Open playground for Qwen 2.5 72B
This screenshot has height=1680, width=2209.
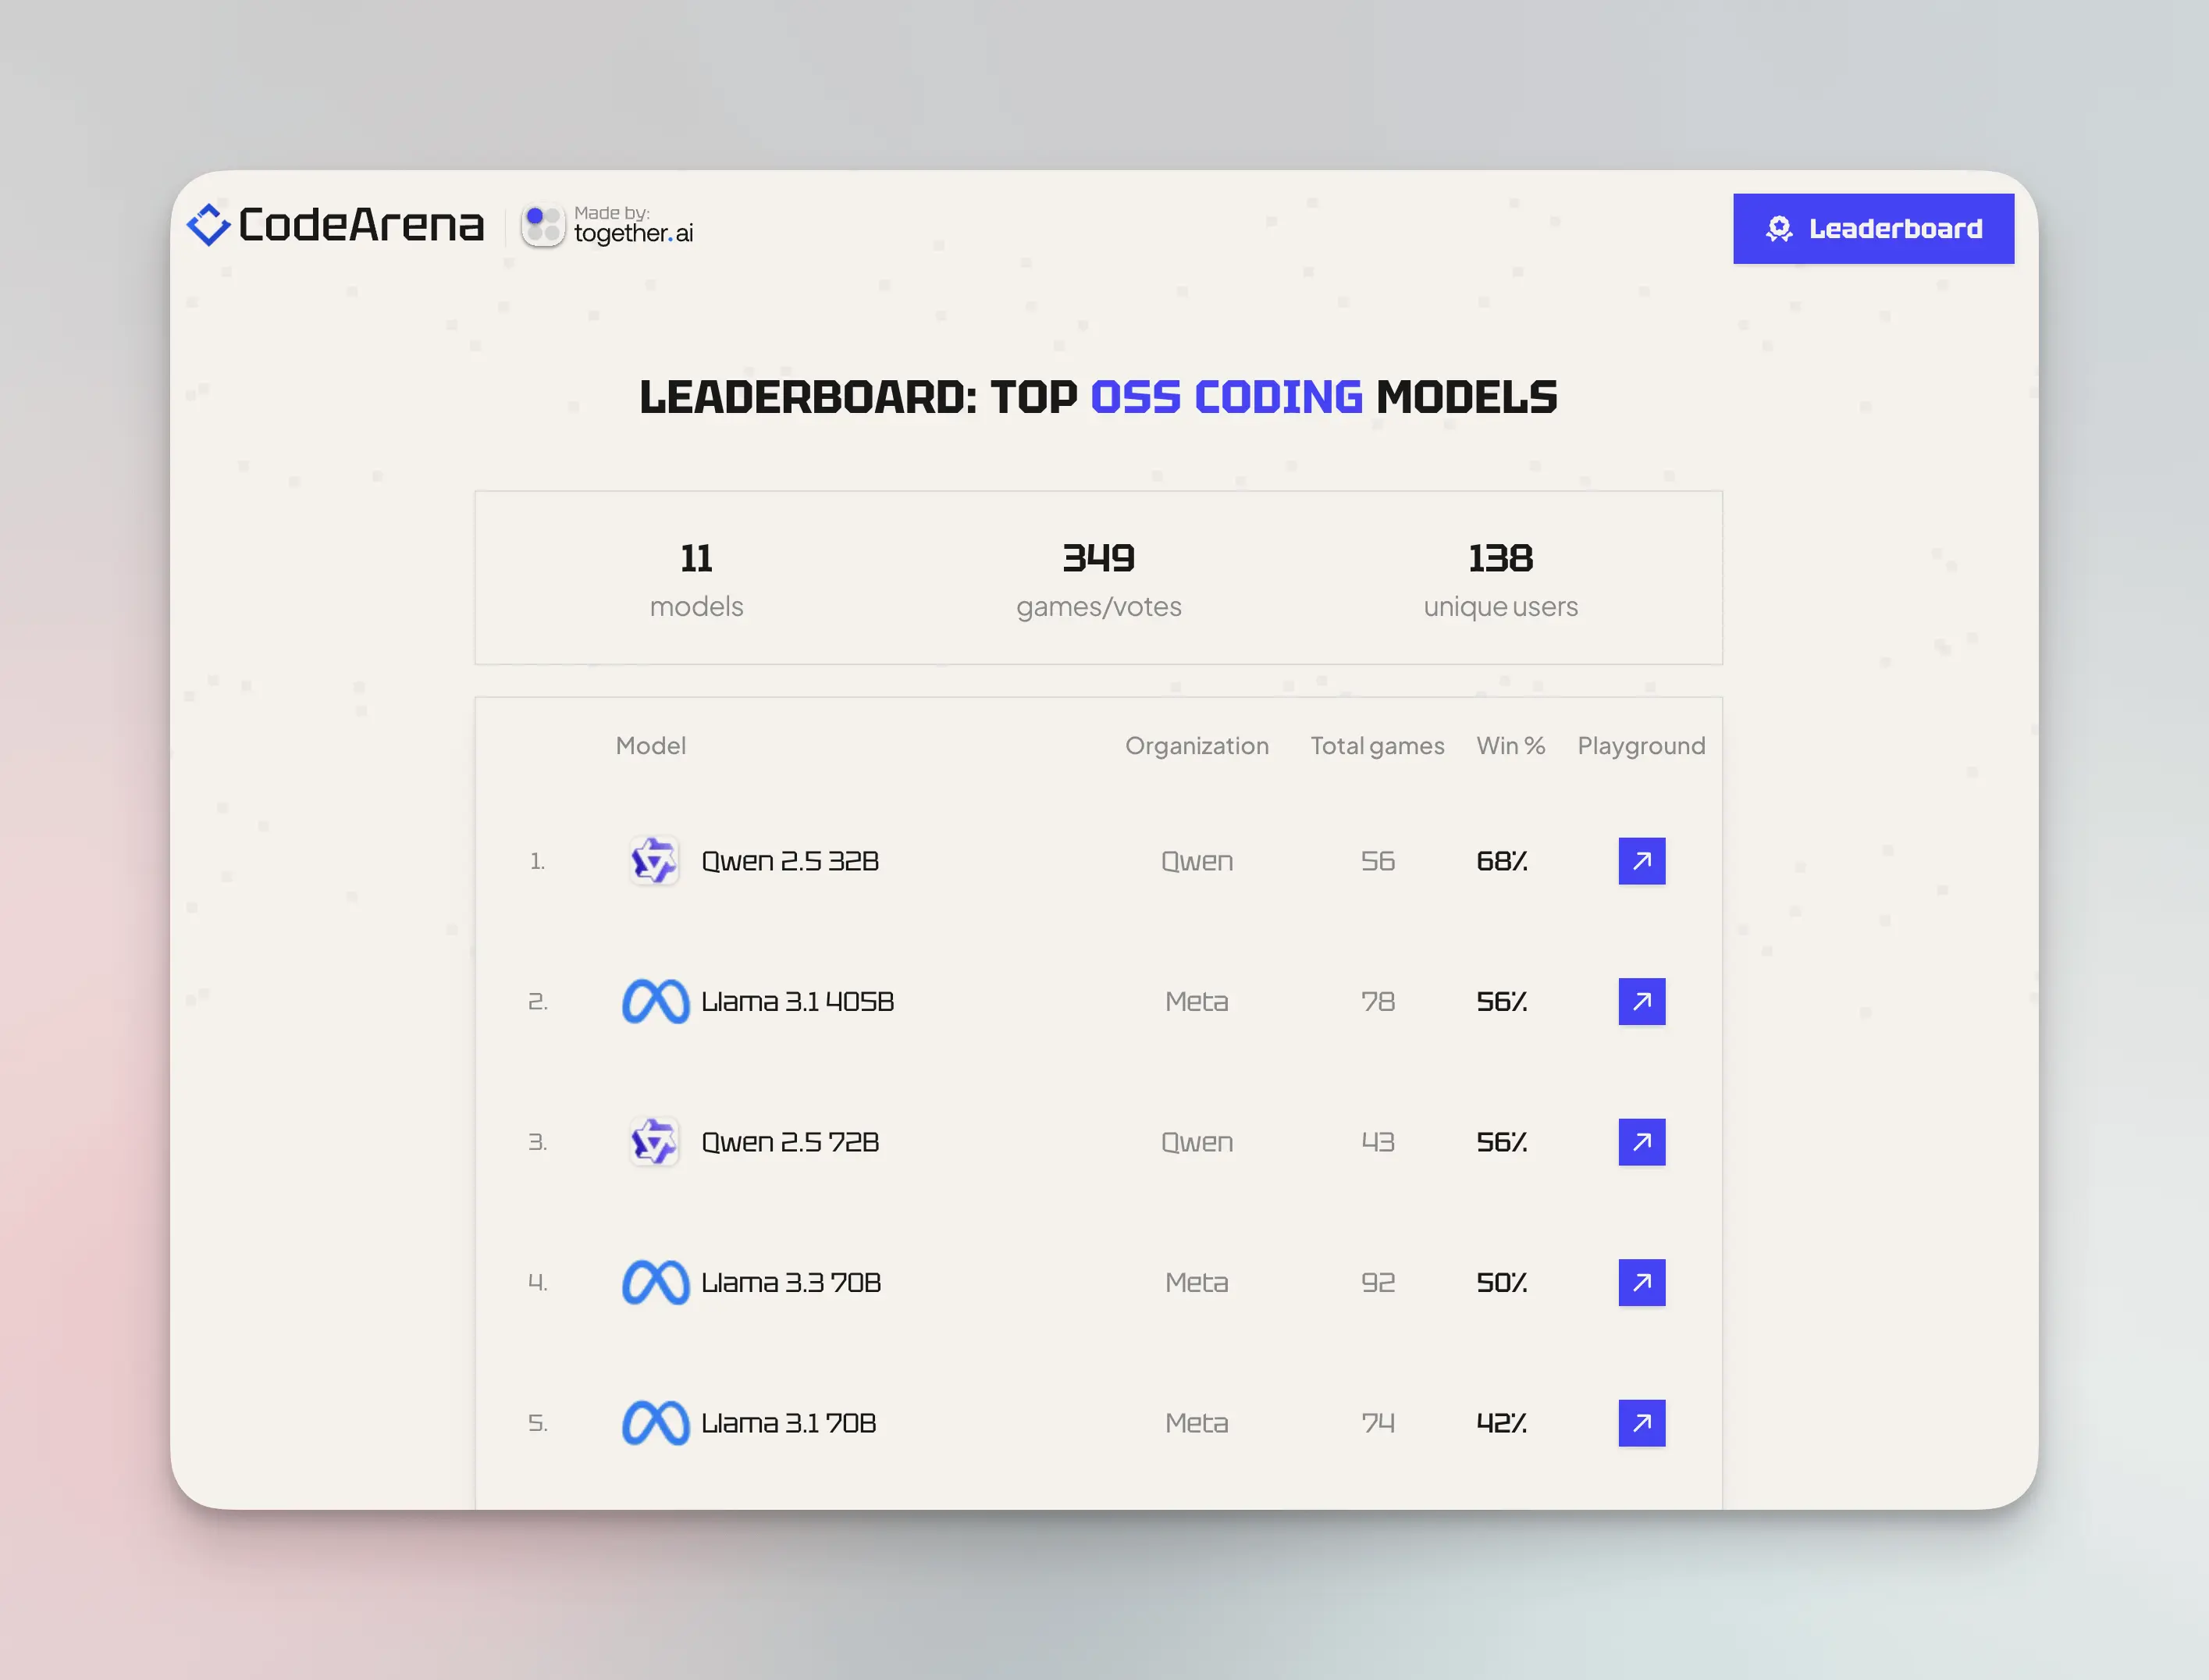click(x=1642, y=1142)
